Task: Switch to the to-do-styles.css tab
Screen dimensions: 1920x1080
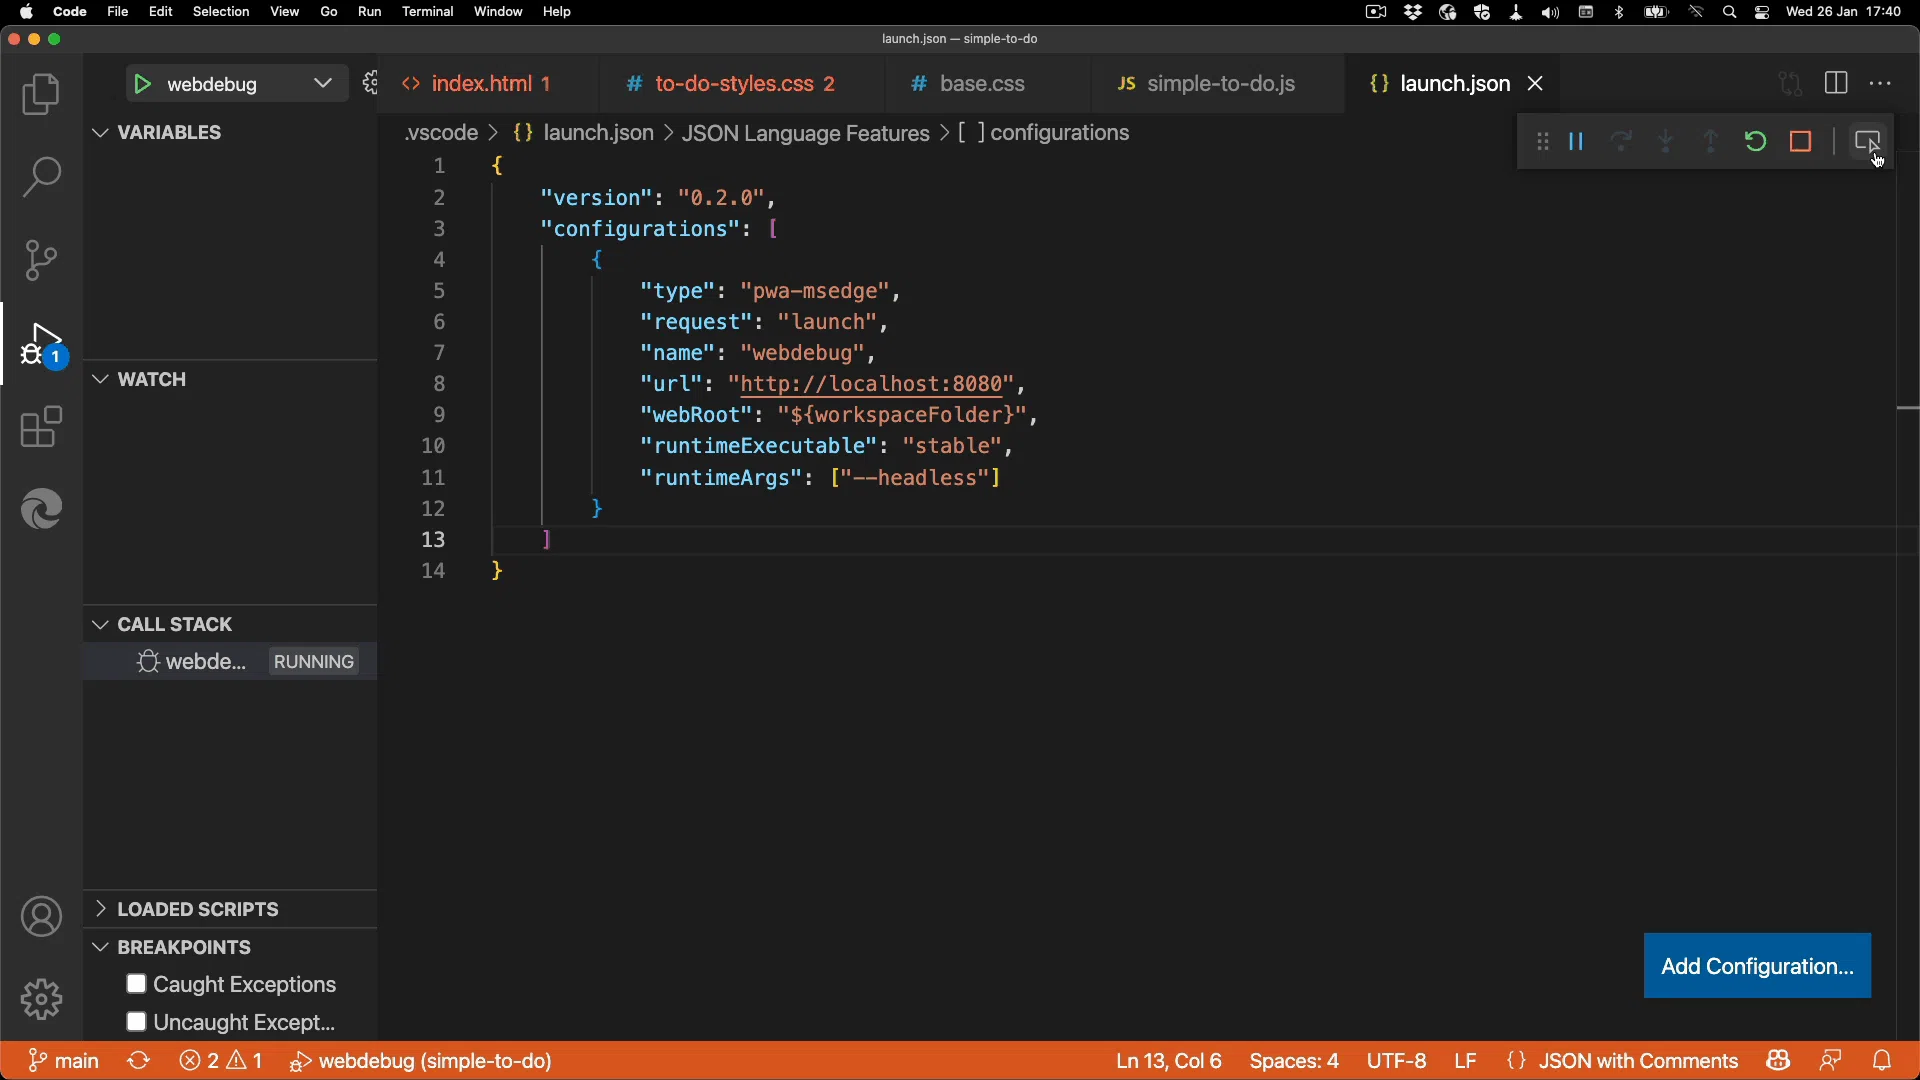Action: (x=742, y=84)
